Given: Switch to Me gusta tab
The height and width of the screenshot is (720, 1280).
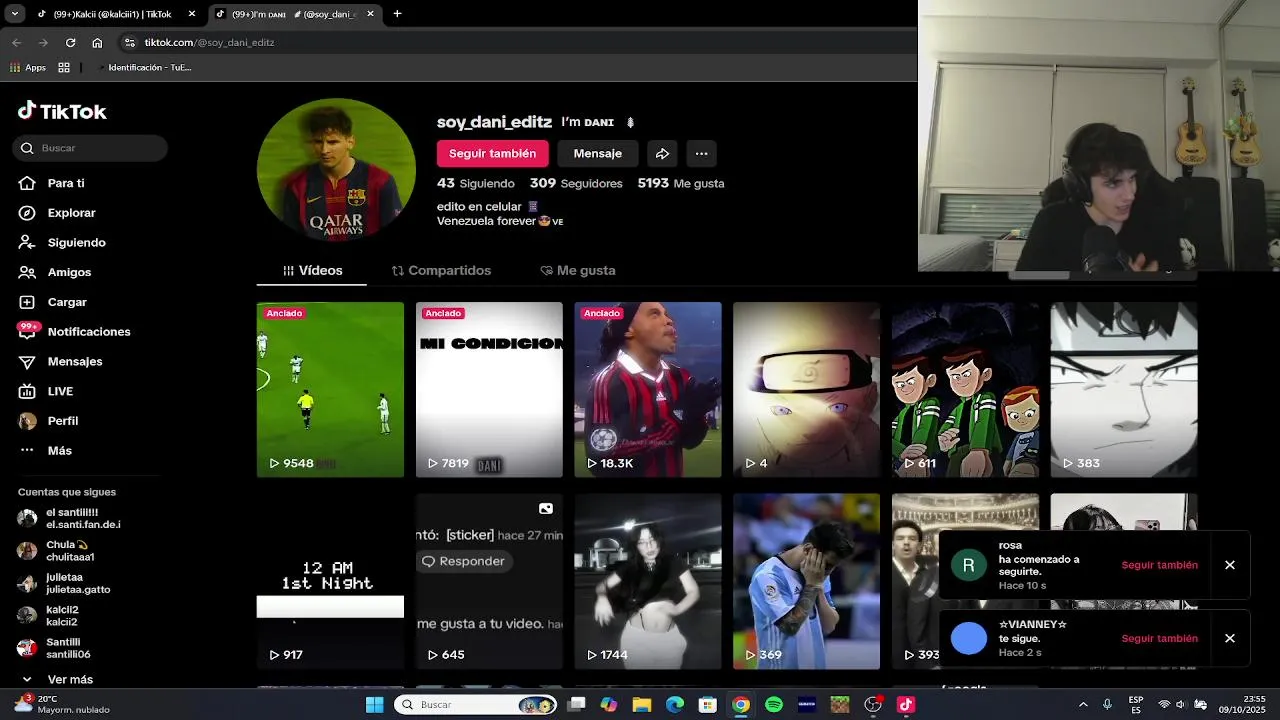Looking at the screenshot, I should coord(578,271).
